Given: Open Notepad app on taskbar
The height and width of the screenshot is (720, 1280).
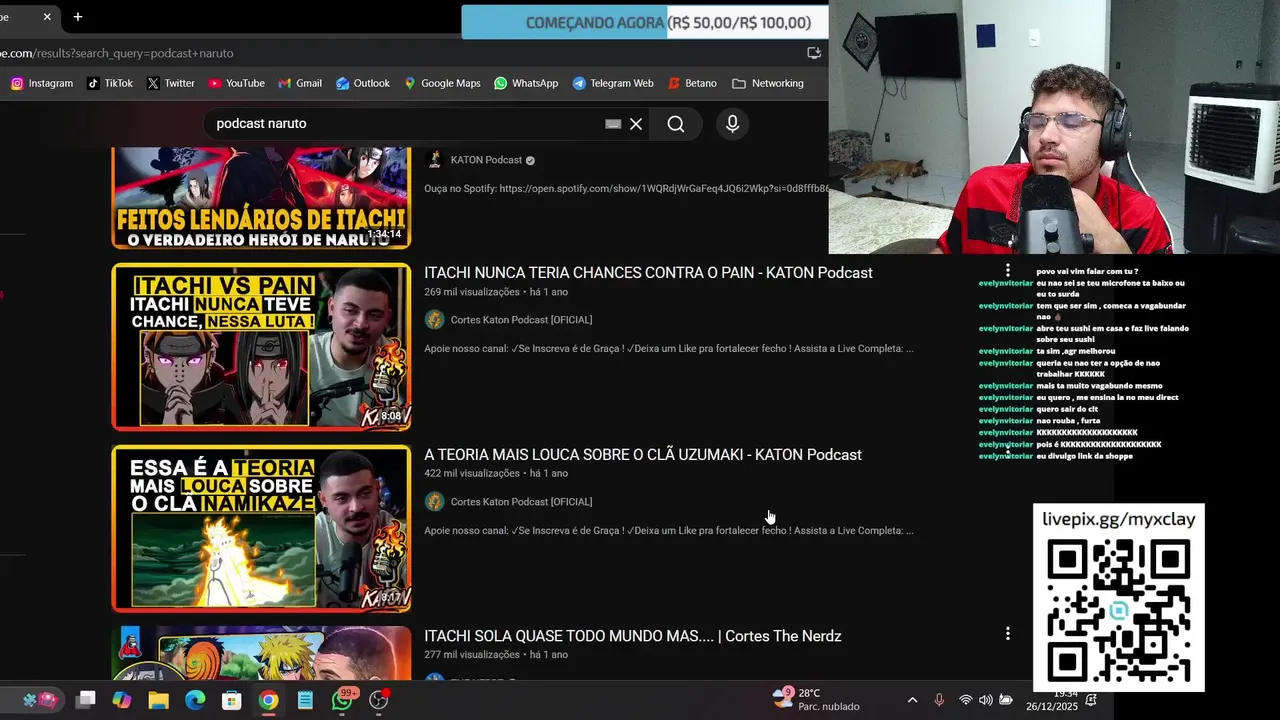Looking at the screenshot, I should 305,700.
